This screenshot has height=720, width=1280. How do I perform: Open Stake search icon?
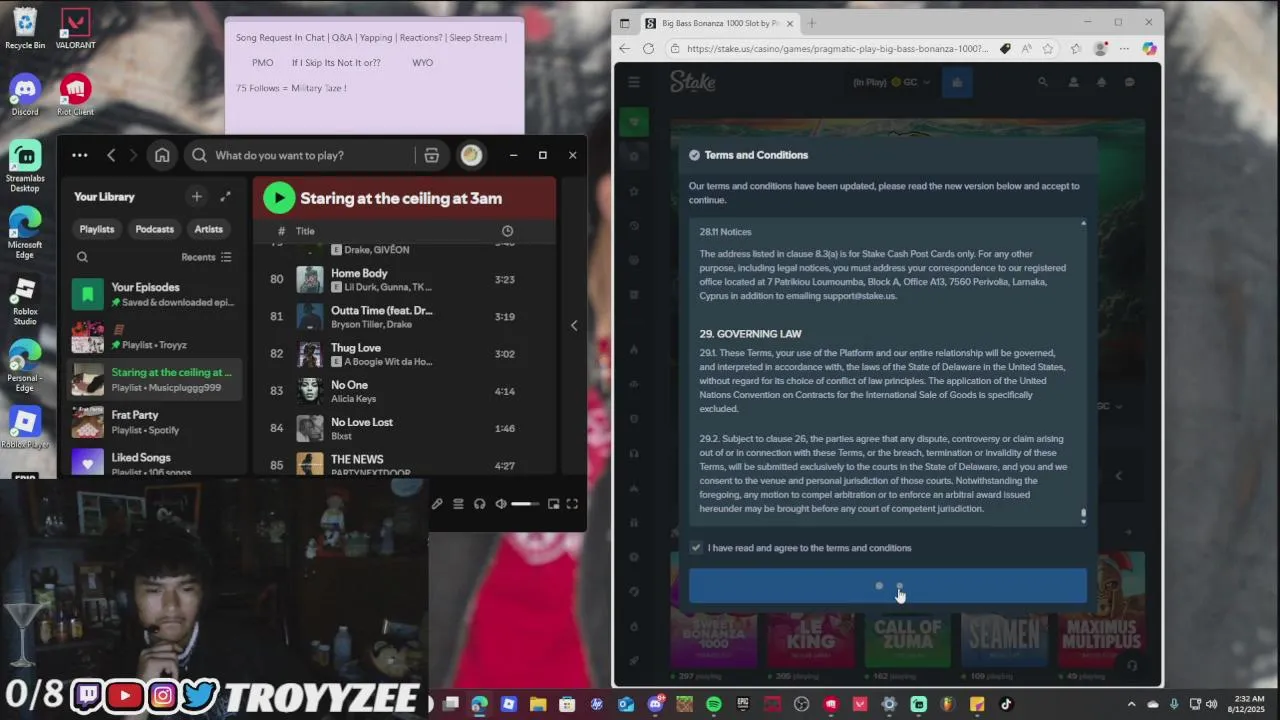(1043, 82)
